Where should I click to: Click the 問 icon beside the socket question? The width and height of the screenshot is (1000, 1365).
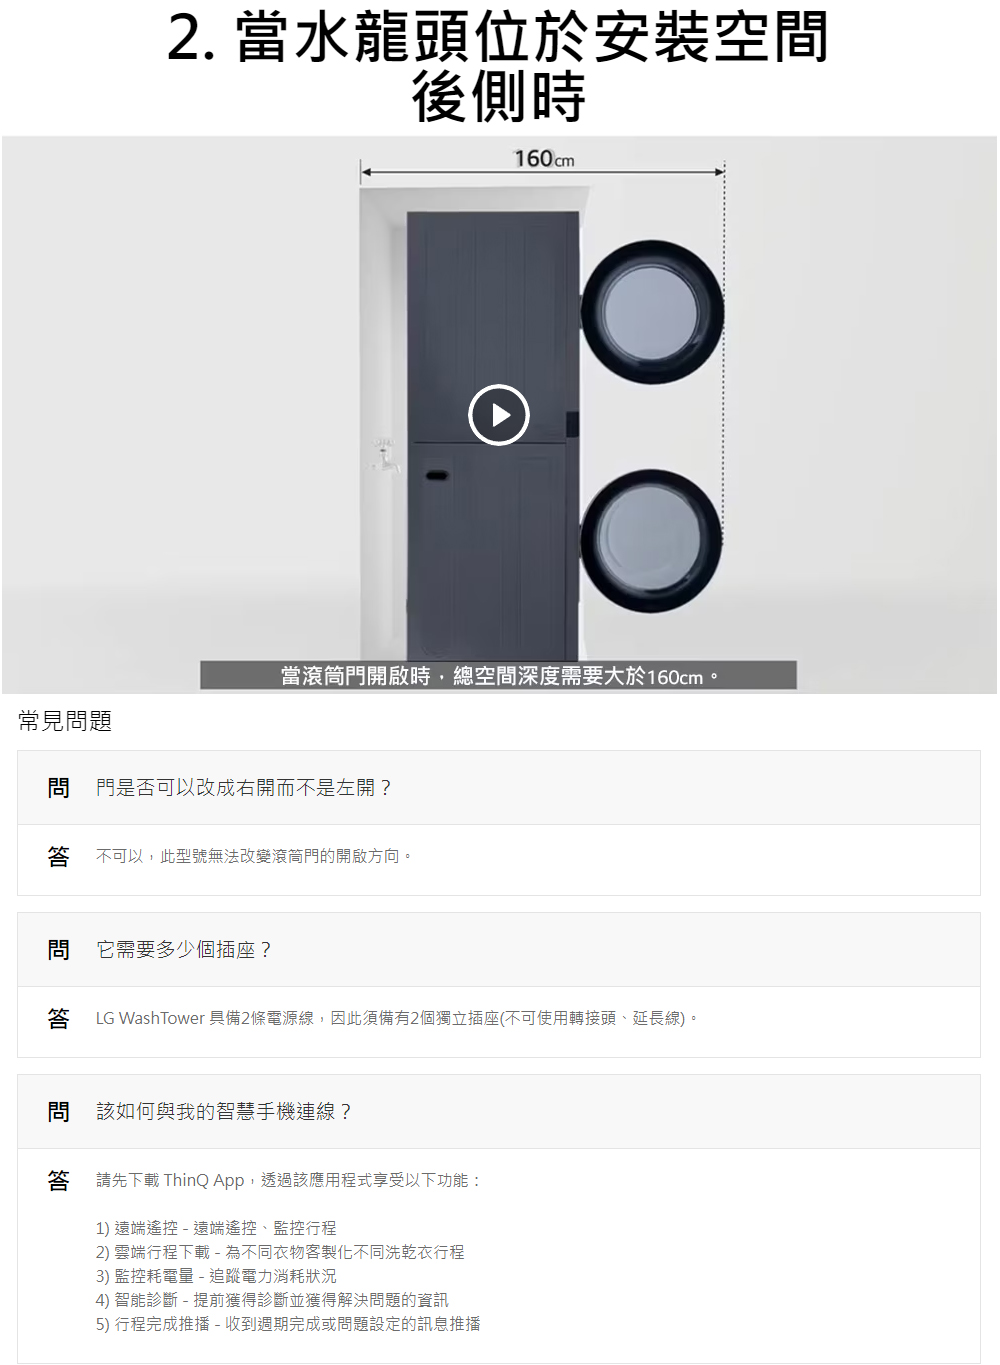click(x=58, y=950)
